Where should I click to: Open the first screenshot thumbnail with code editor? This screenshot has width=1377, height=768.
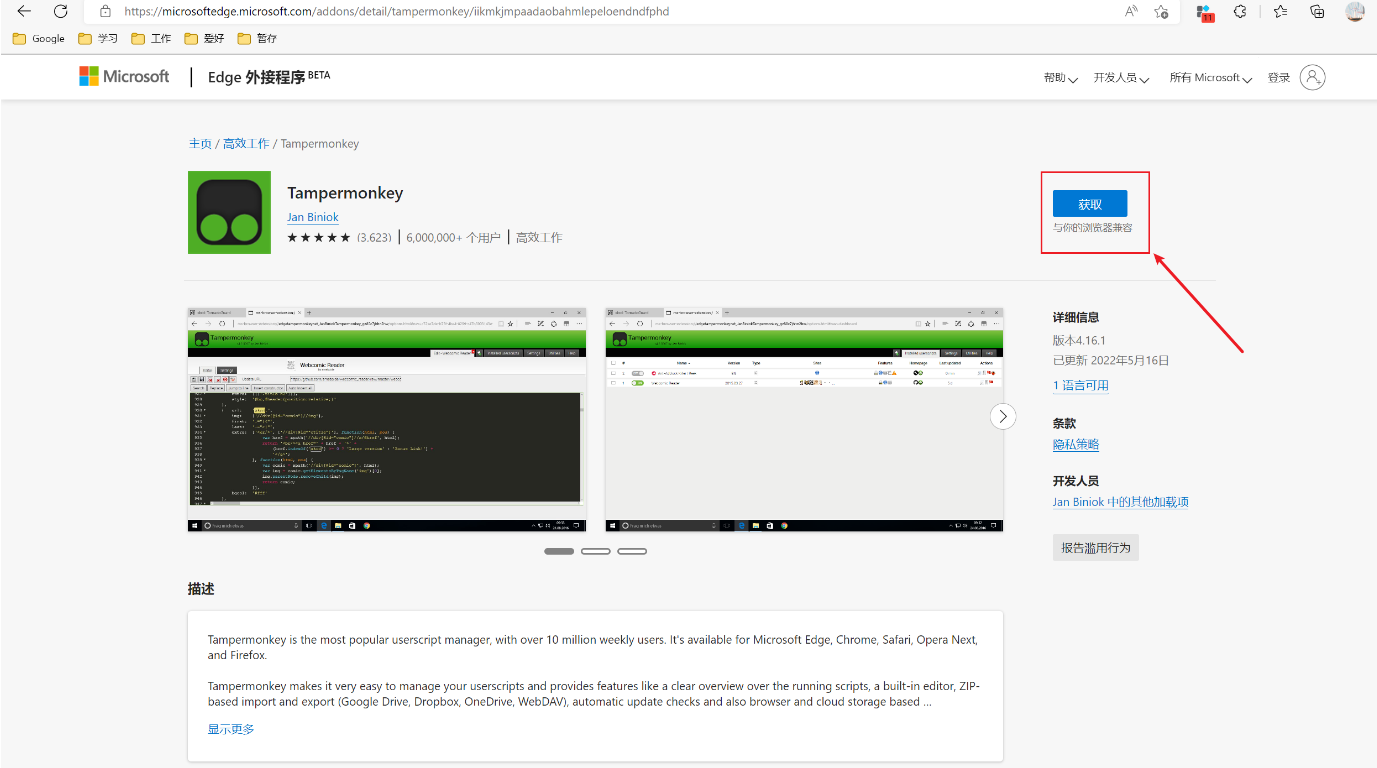[x=387, y=419]
